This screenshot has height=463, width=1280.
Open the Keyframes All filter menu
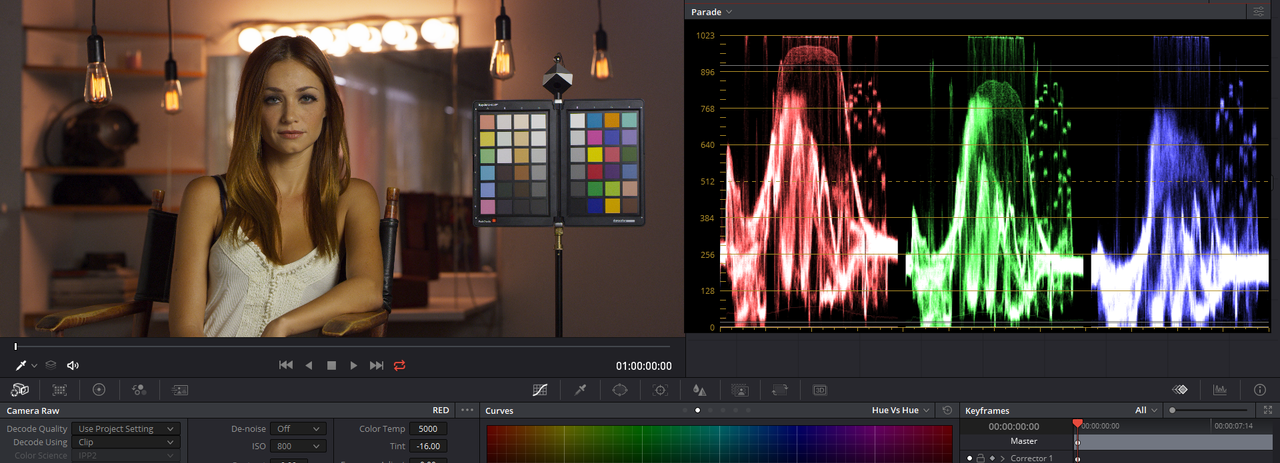point(1147,411)
